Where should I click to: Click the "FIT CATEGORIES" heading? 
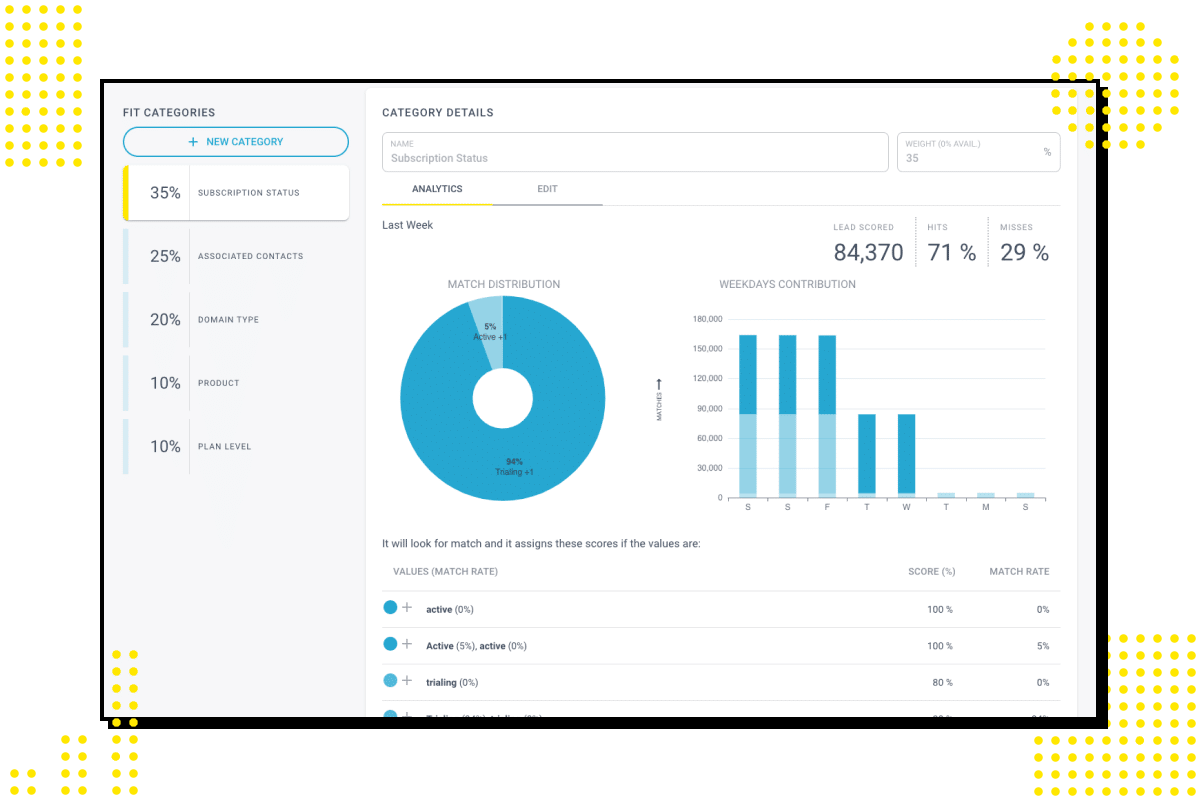click(x=169, y=113)
